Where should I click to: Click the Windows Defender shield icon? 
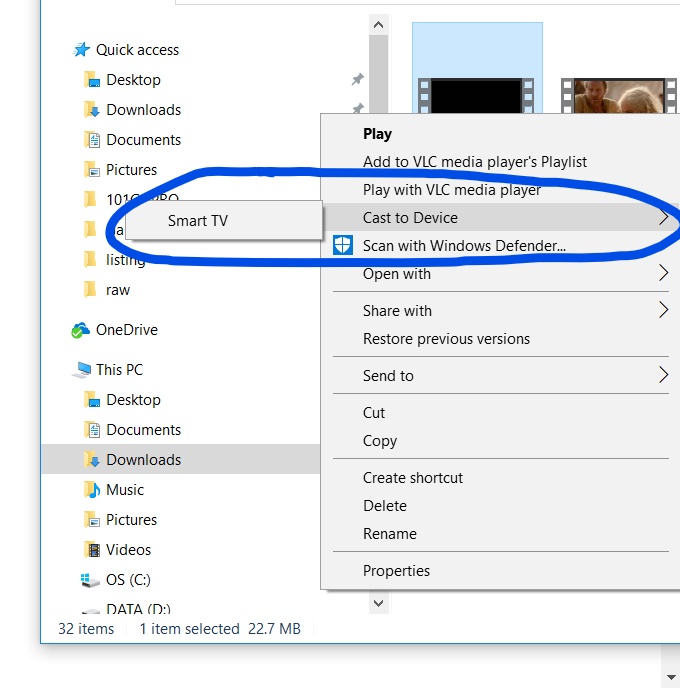[x=343, y=245]
